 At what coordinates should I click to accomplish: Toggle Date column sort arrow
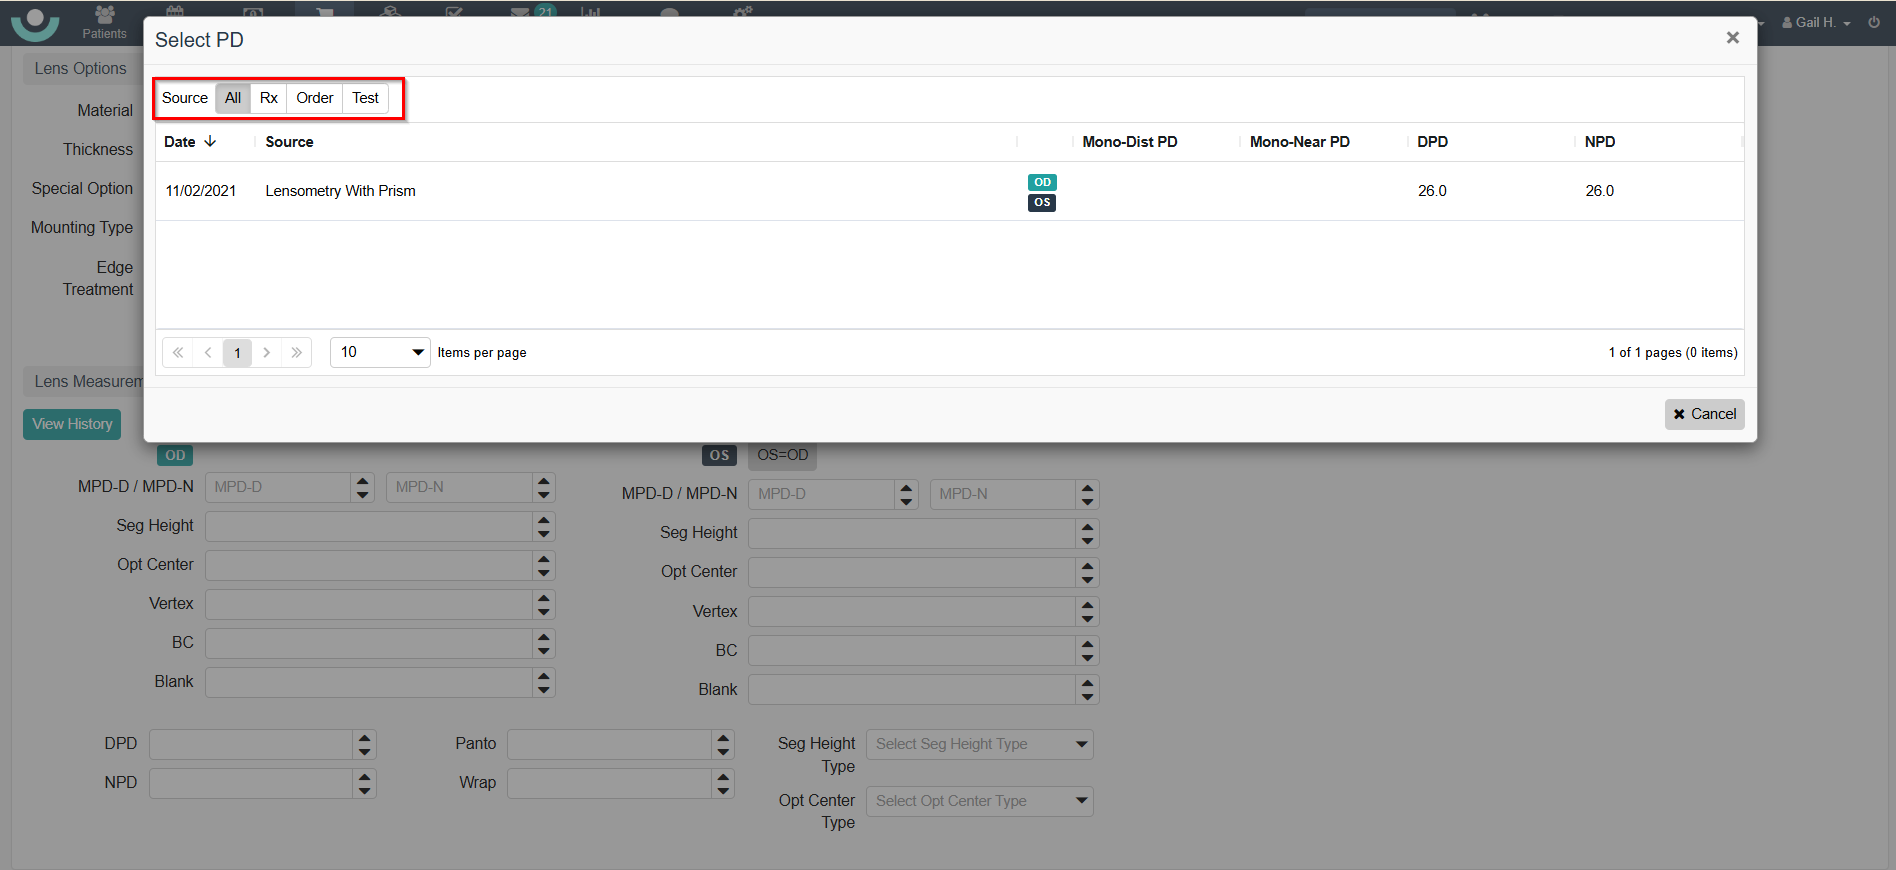pyautogui.click(x=210, y=141)
